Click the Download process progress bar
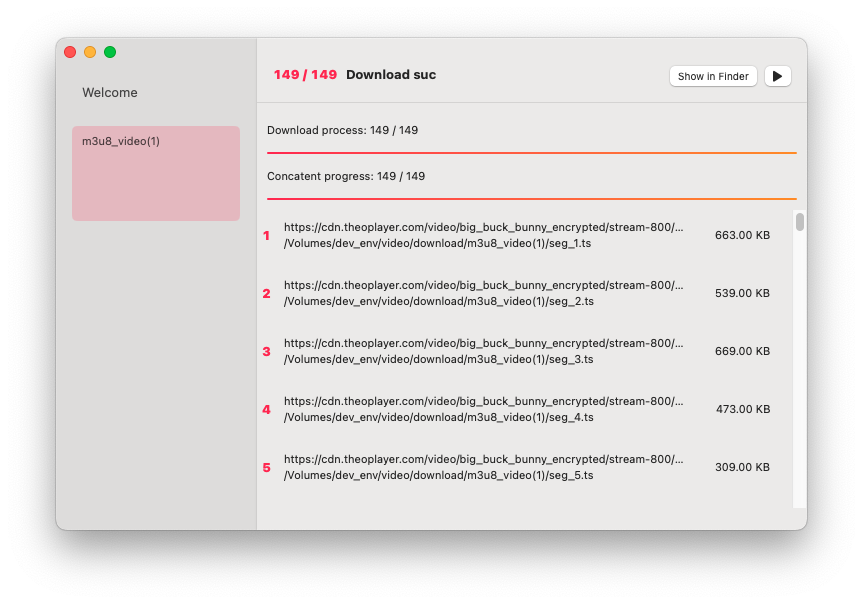Viewport: 863px width, 604px height. pyautogui.click(x=530, y=152)
